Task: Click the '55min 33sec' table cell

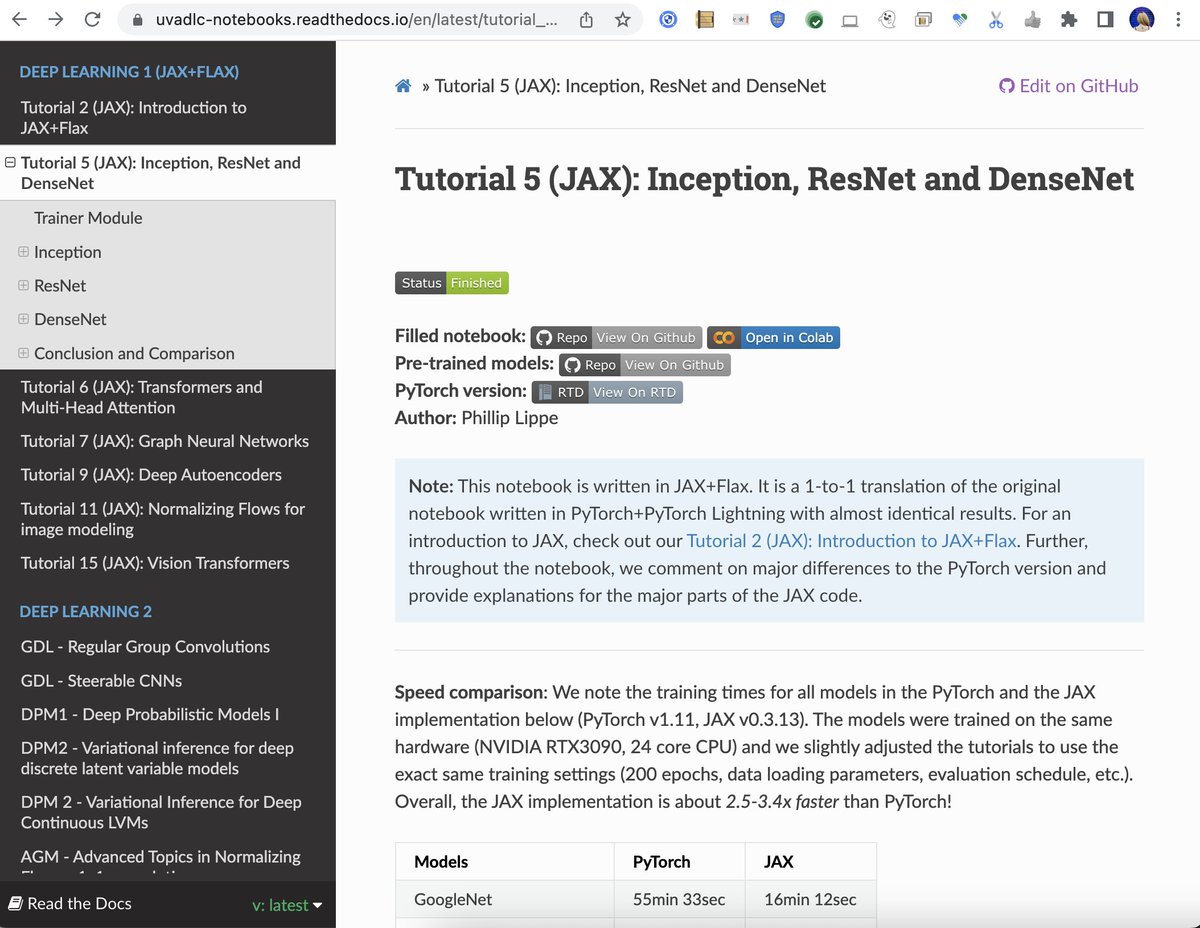Action: (680, 900)
